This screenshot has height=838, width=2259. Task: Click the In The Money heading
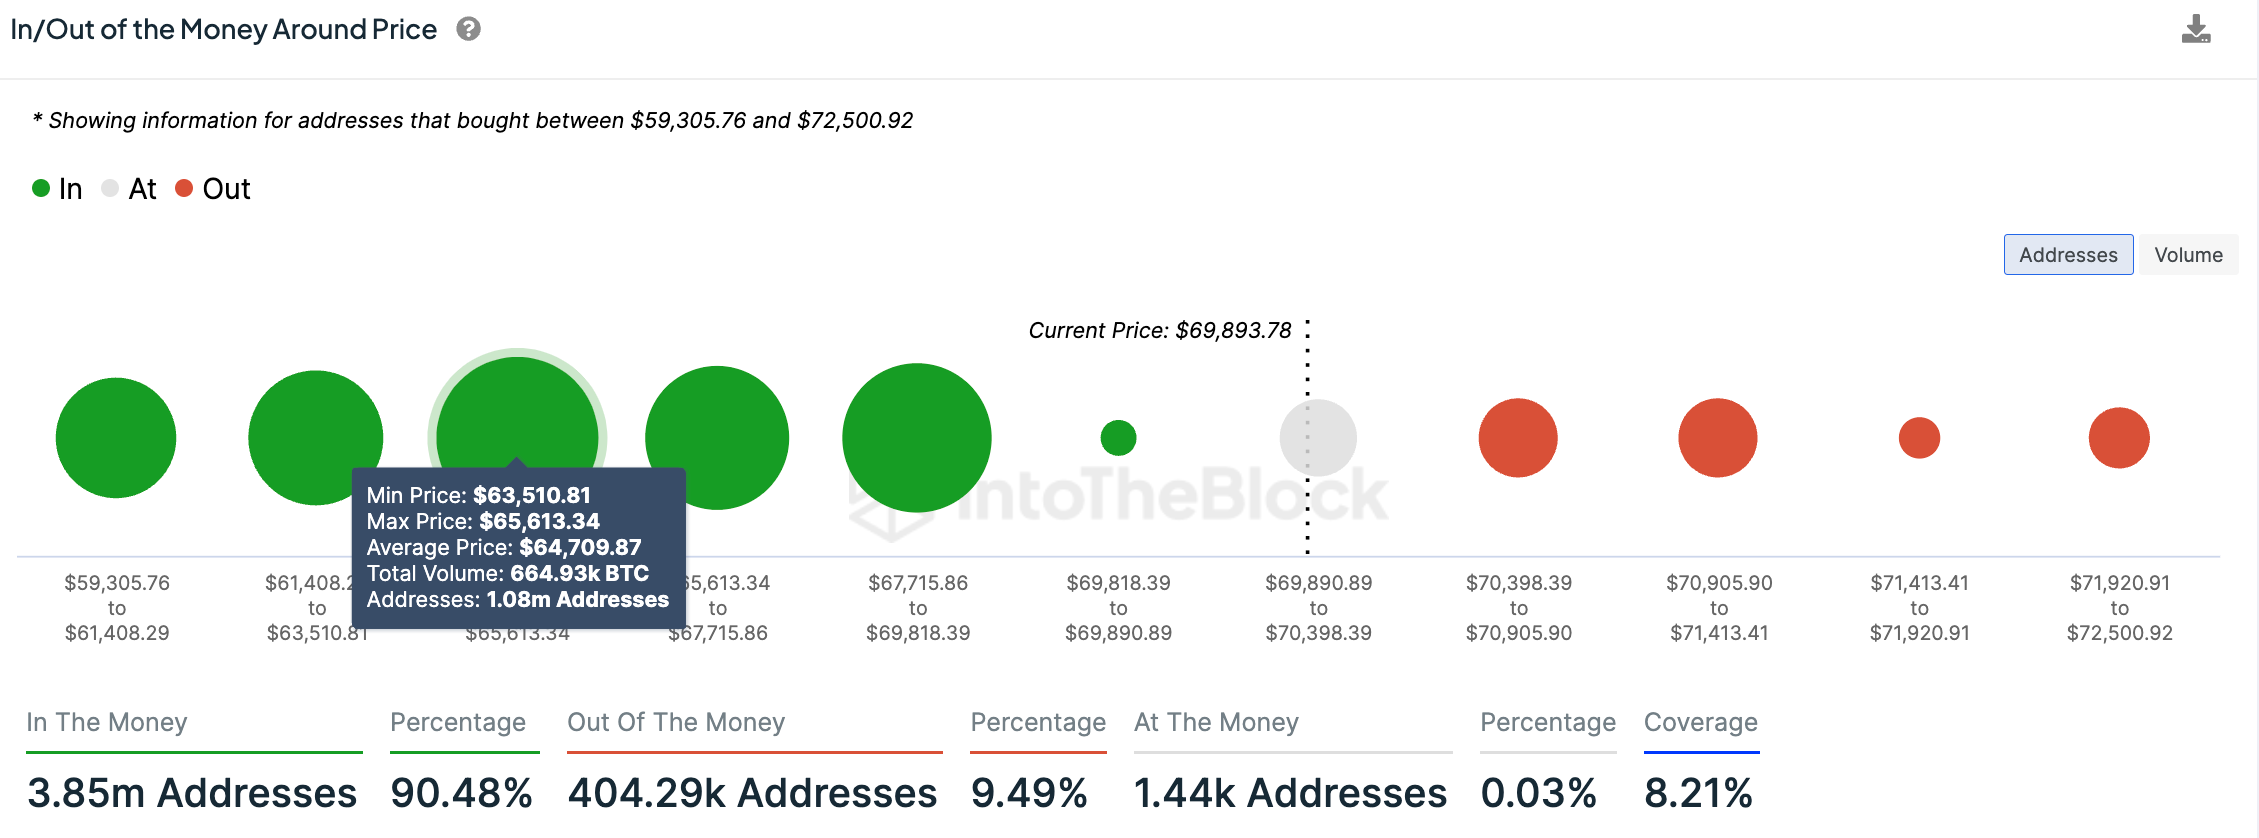click(x=107, y=722)
